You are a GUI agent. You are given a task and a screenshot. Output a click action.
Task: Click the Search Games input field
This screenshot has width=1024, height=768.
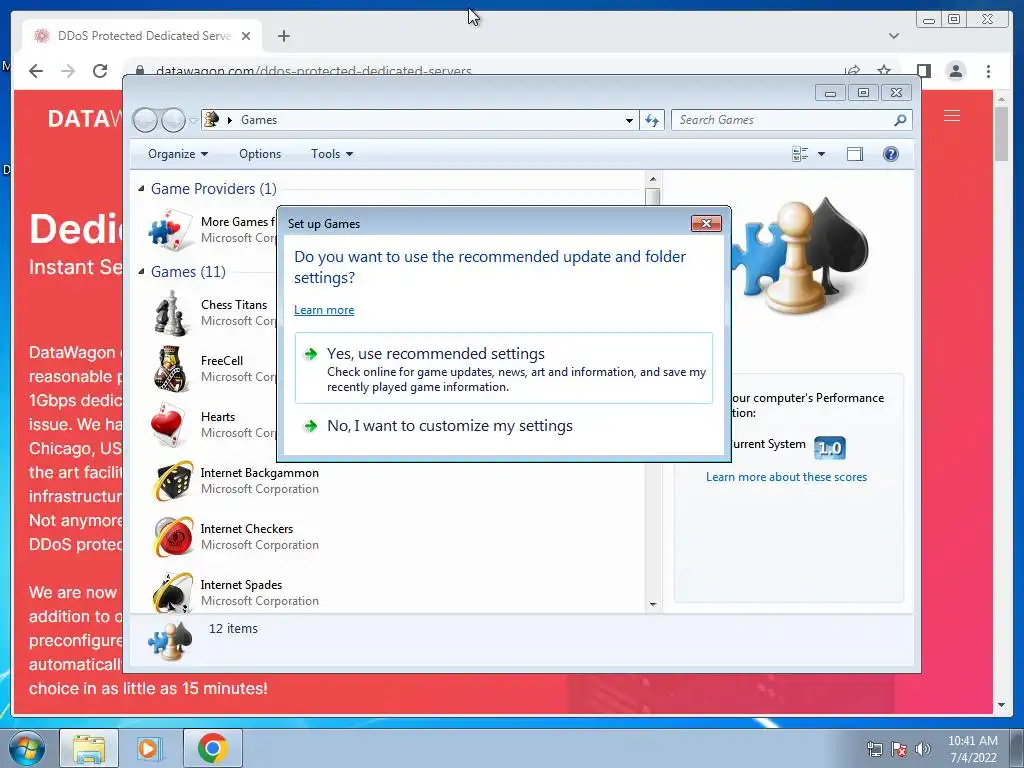pyautogui.click(x=784, y=120)
